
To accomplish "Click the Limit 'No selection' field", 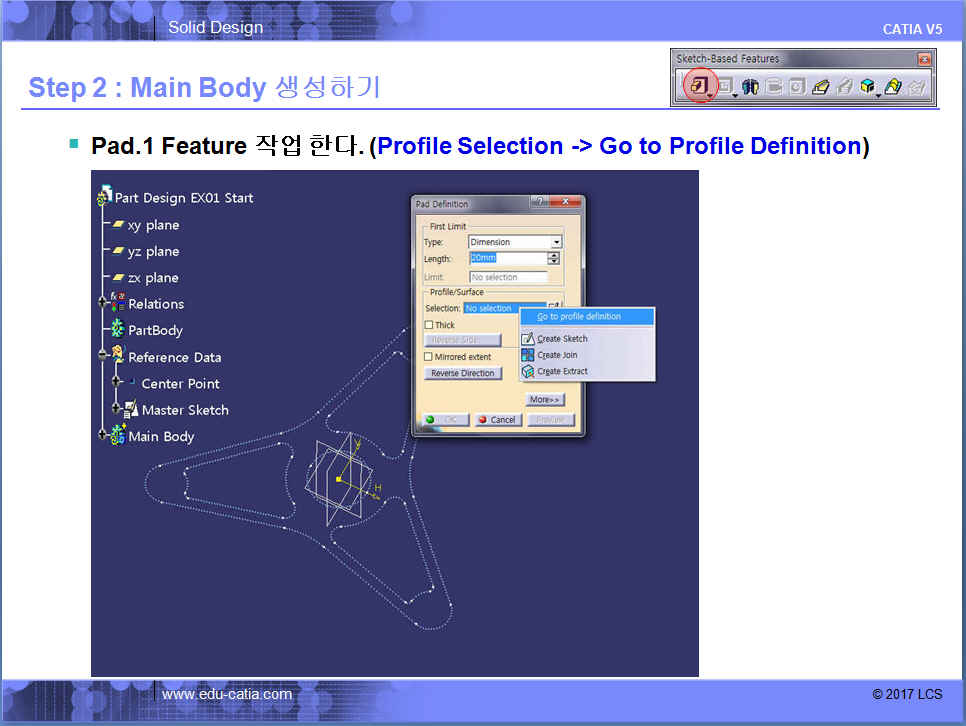I will pyautogui.click(x=508, y=277).
